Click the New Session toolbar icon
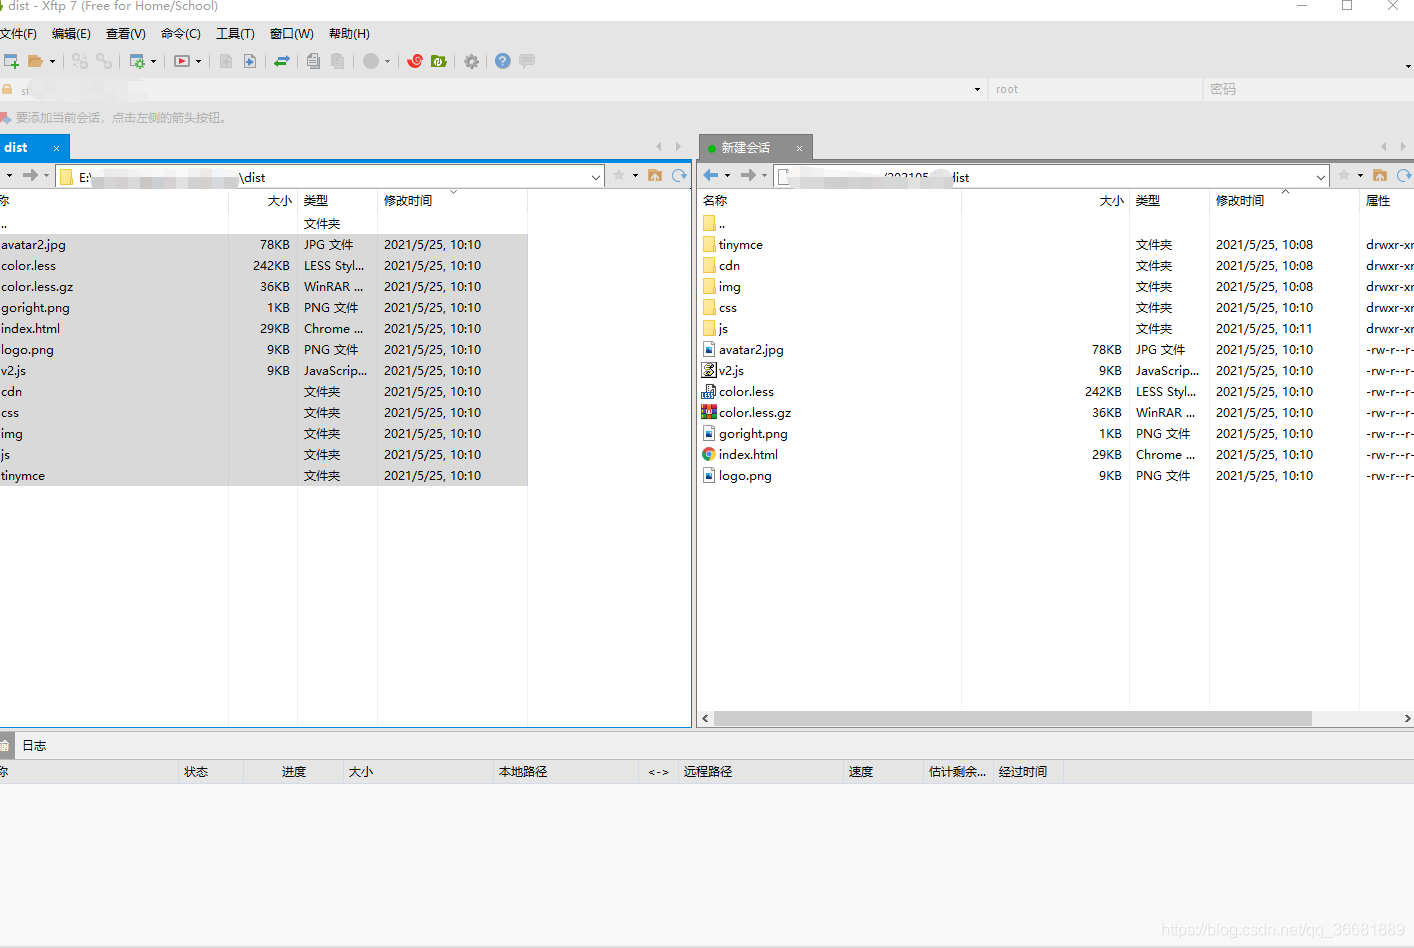The width and height of the screenshot is (1414, 948). point(11,61)
